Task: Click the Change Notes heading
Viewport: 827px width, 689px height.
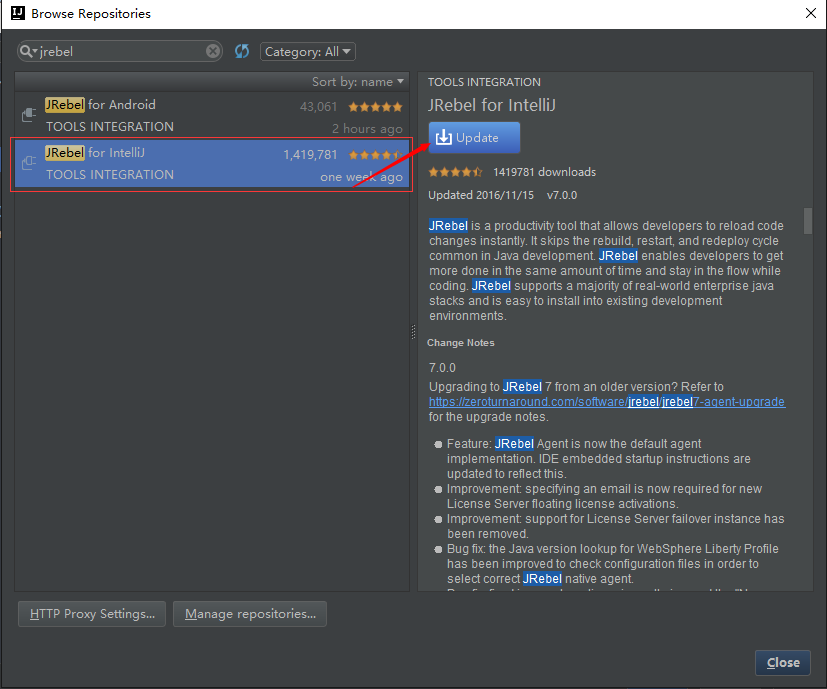Action: click(x=460, y=343)
